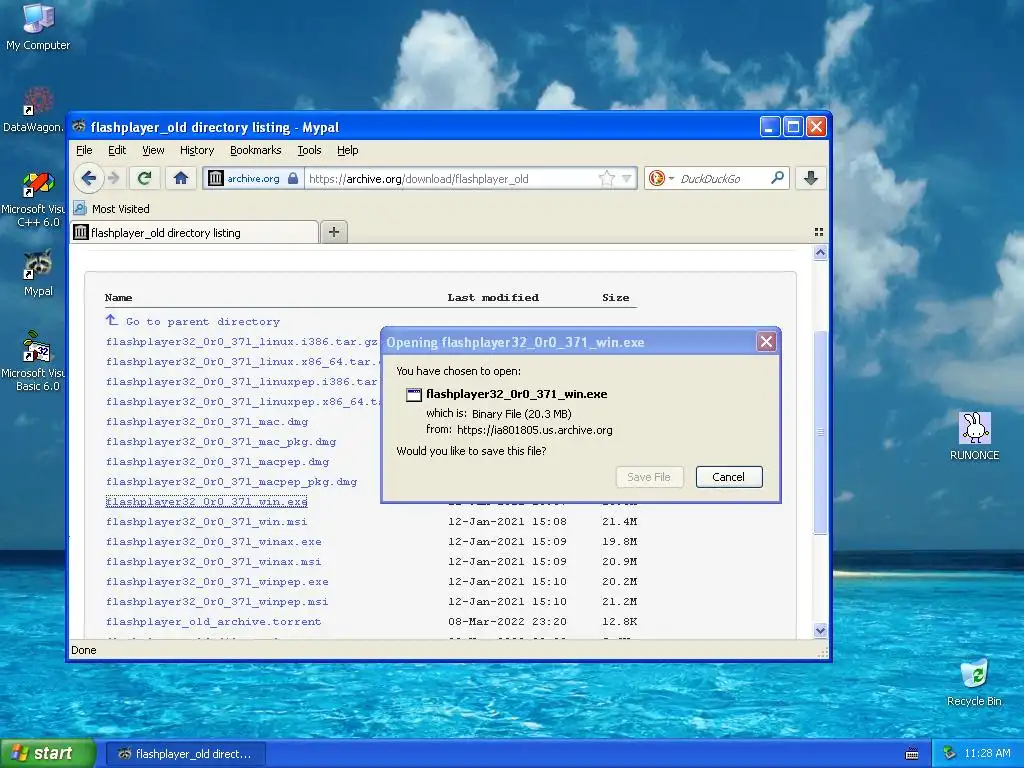Click the 21.4M size value

click(x=619, y=522)
